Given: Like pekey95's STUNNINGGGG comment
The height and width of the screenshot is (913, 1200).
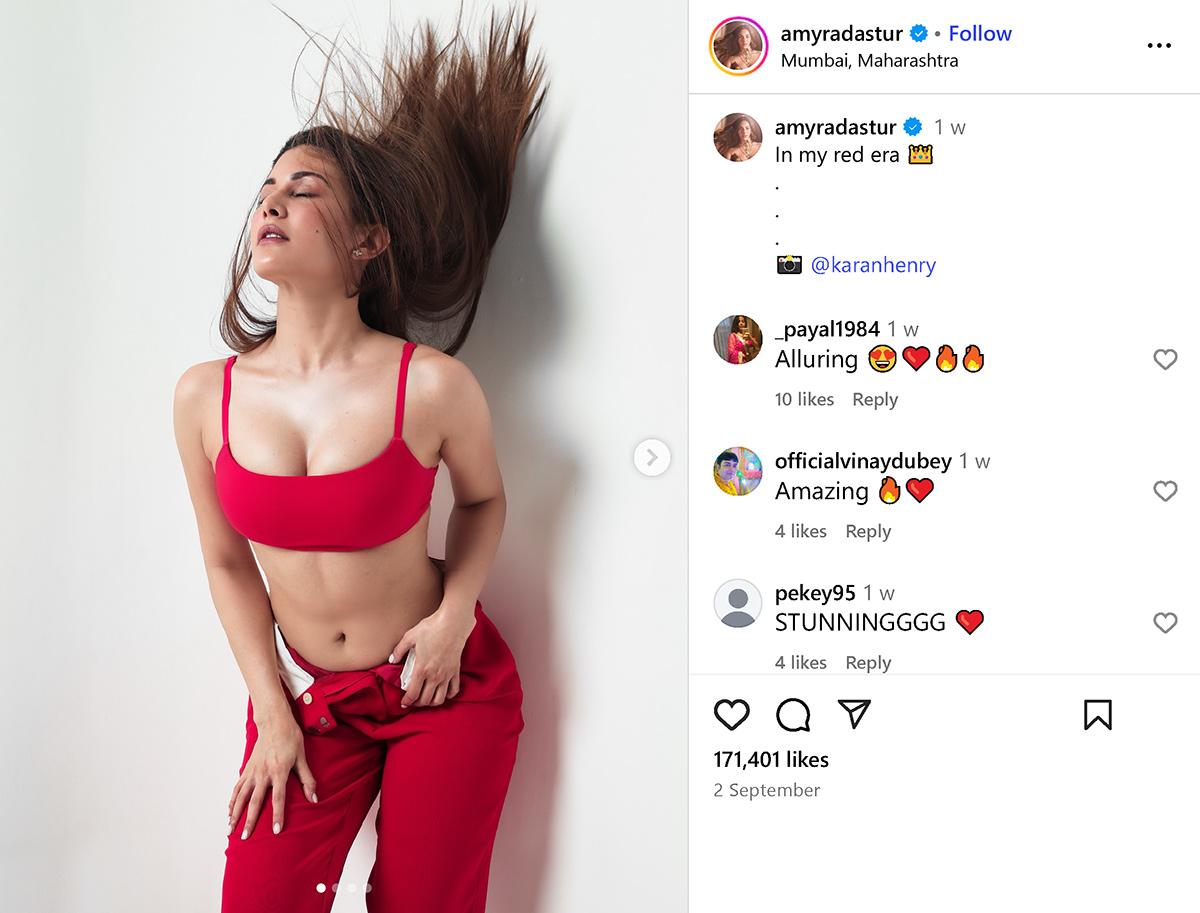Looking at the screenshot, I should [1165, 623].
